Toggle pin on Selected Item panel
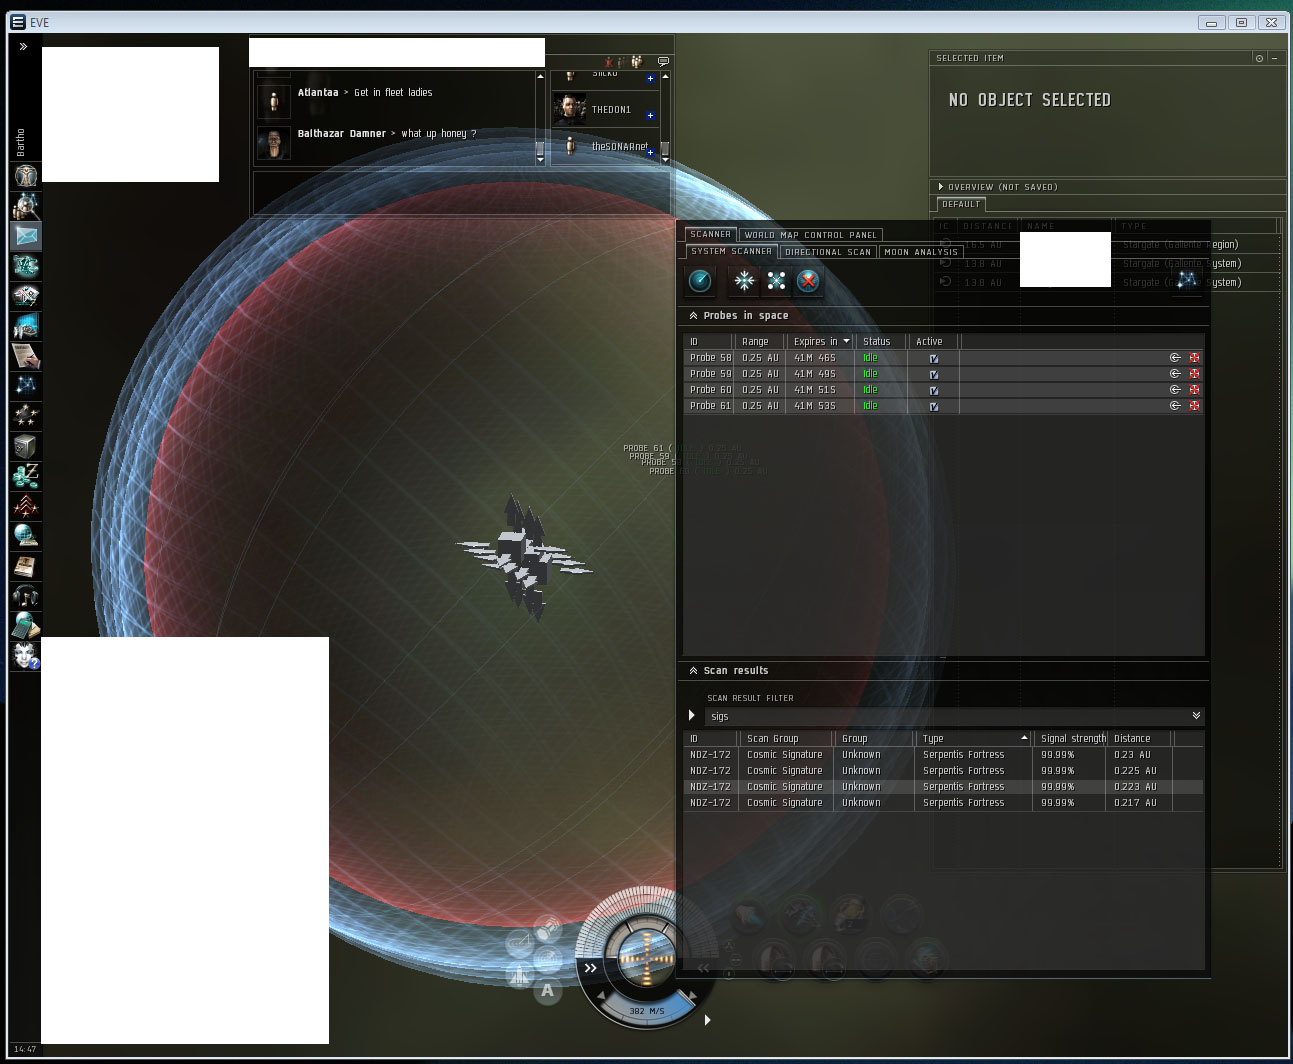 1259,58
